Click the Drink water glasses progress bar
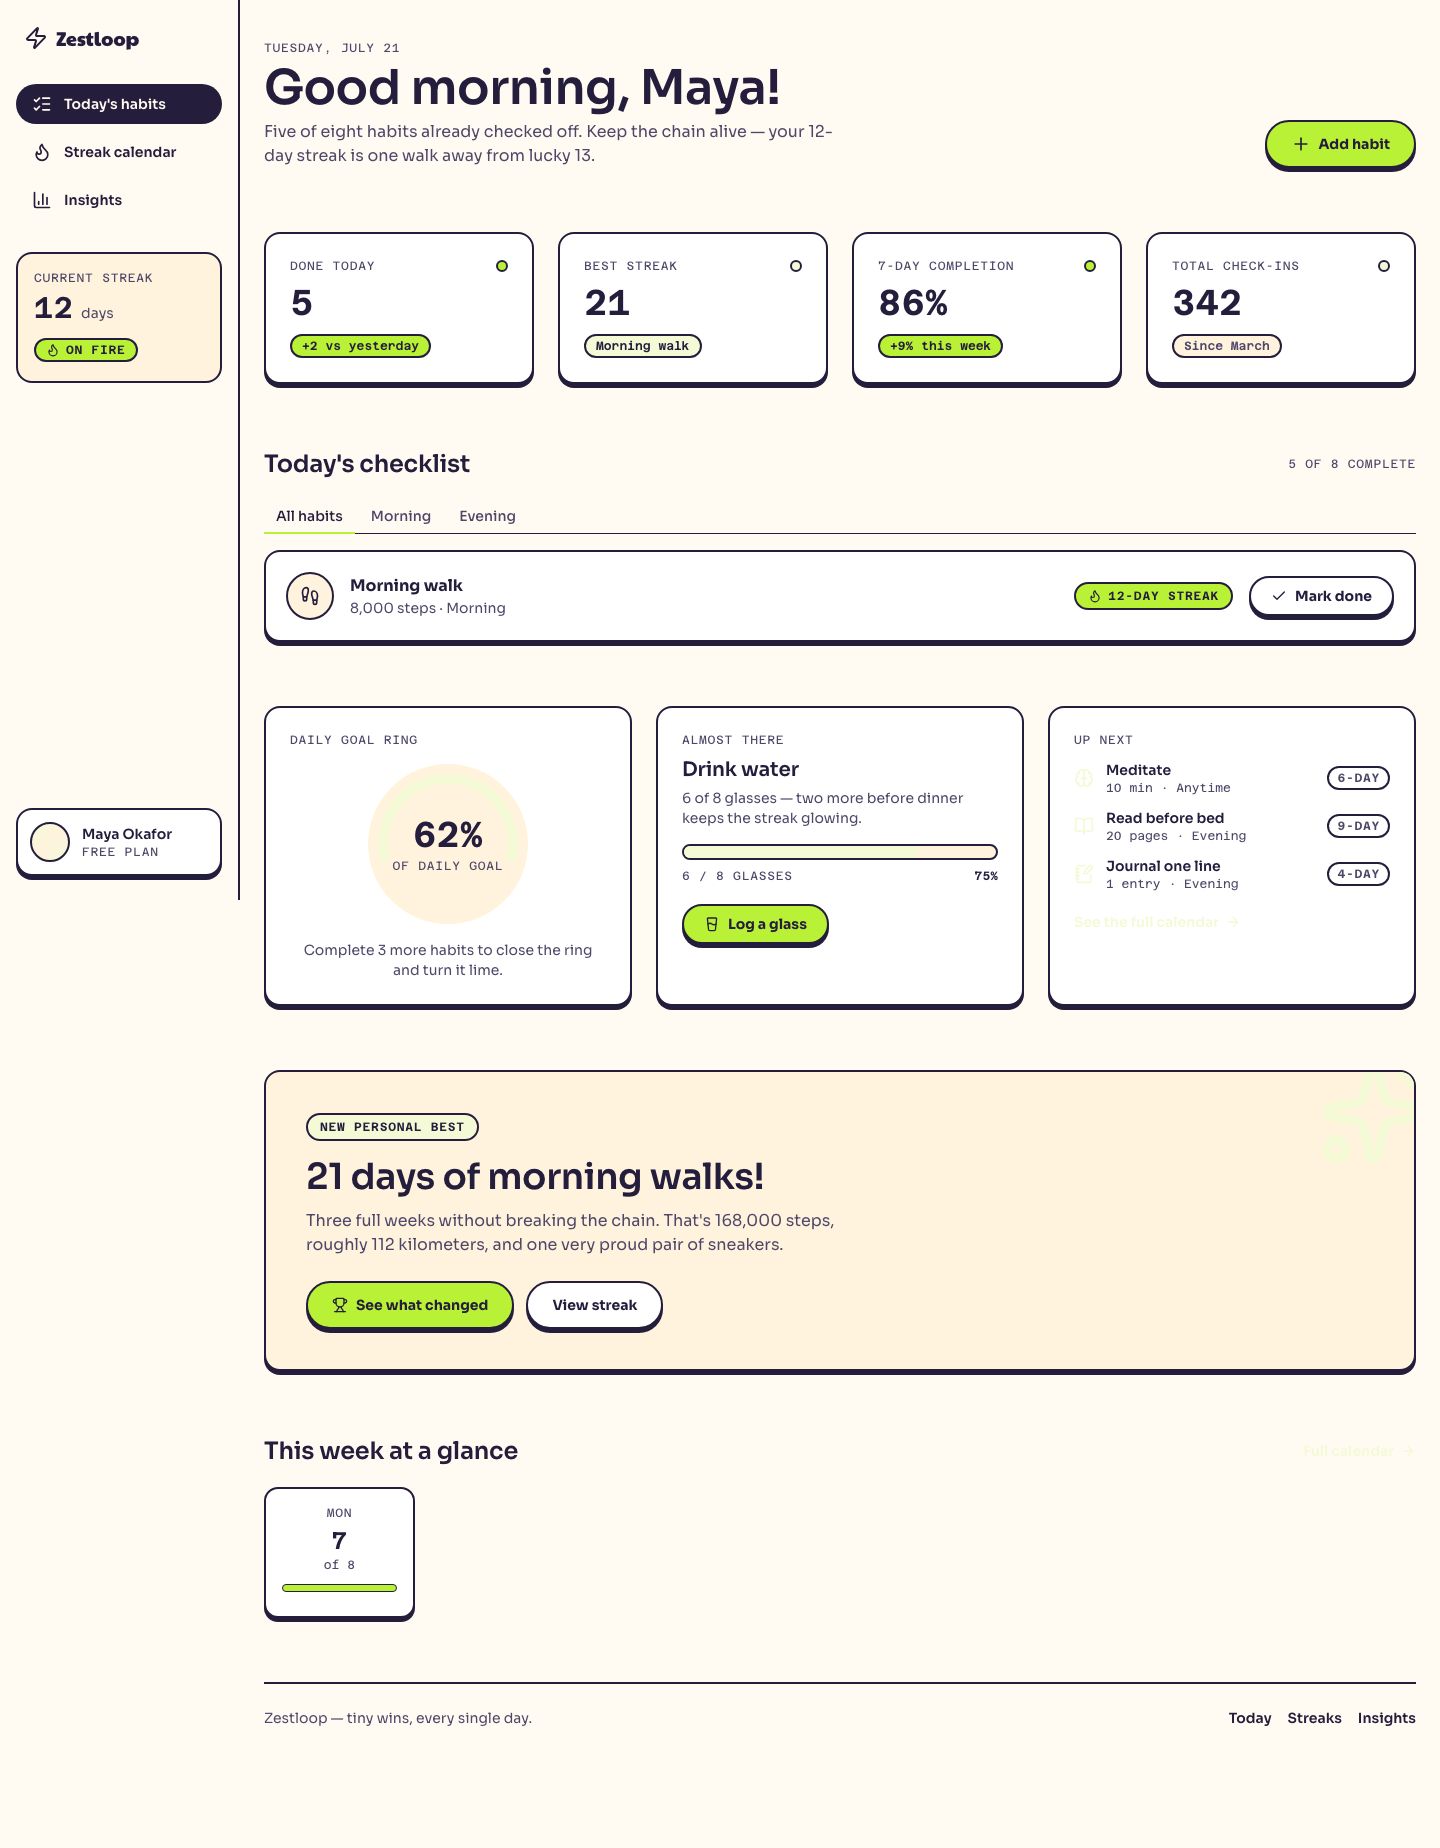Image resolution: width=1440 pixels, height=1848 pixels. [x=840, y=852]
